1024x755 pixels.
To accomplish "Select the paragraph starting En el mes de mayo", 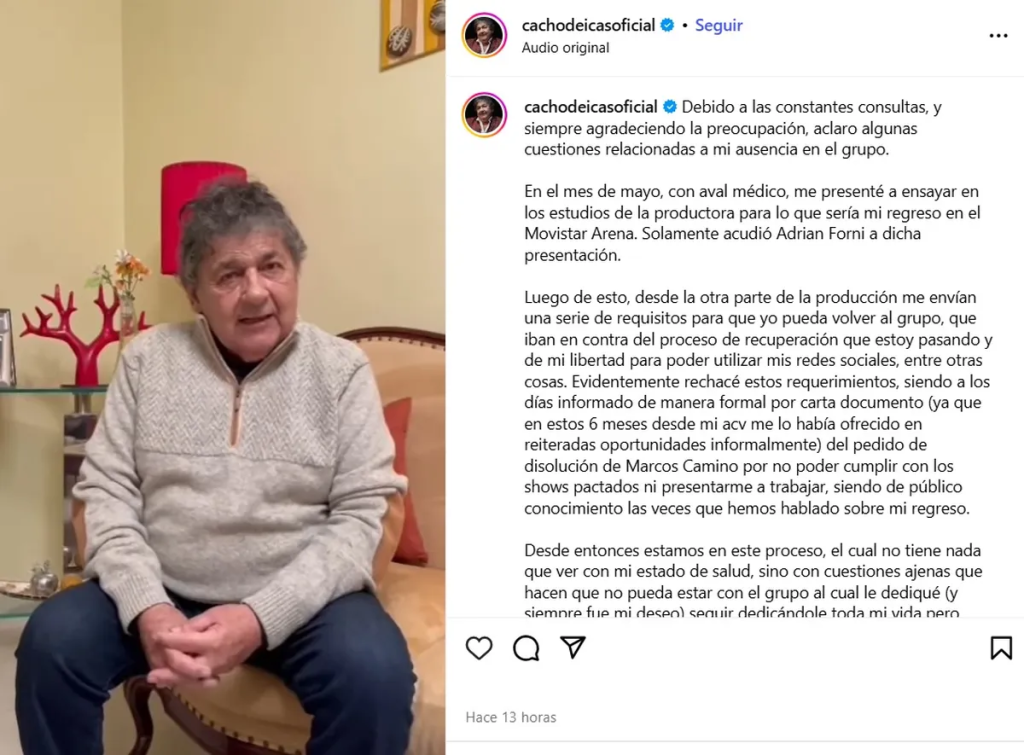I will (752, 223).
